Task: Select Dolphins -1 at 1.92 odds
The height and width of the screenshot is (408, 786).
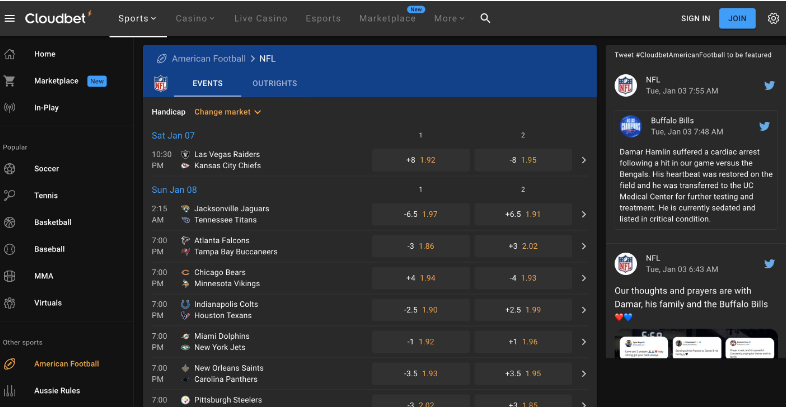Action: pyautogui.click(x=421, y=342)
